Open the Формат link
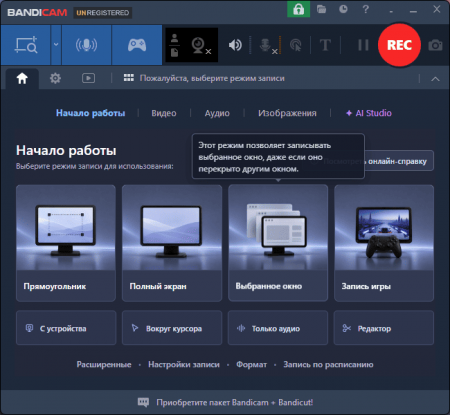 (x=252, y=364)
